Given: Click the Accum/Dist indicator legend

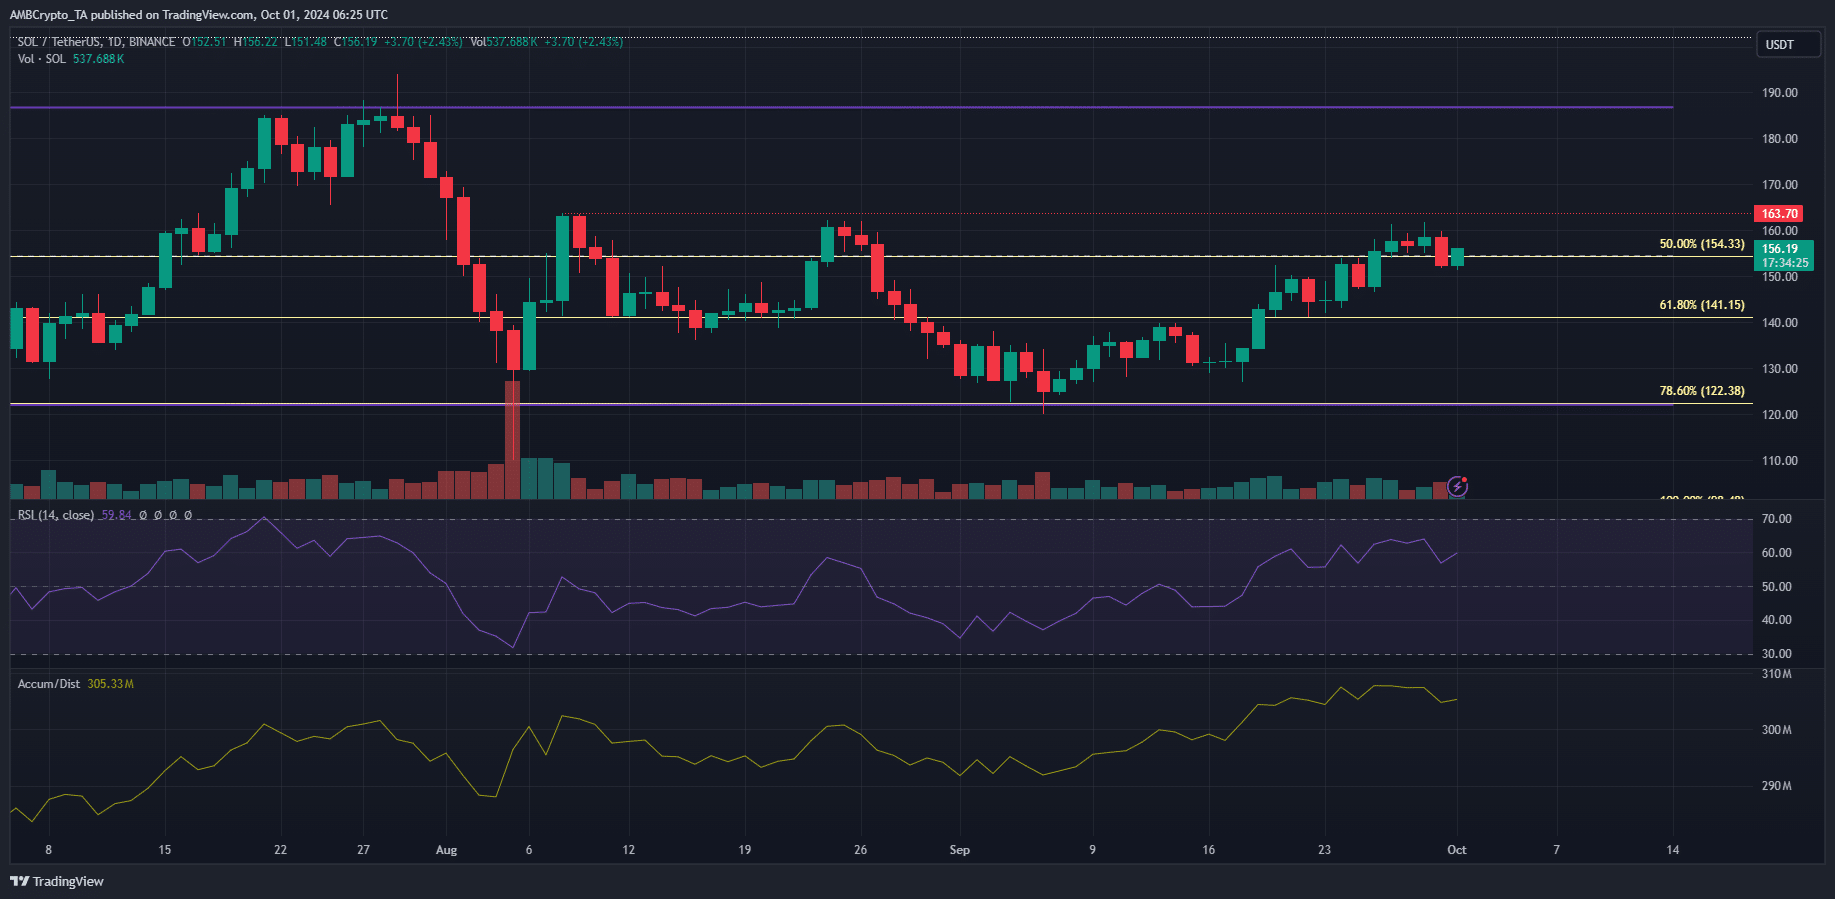Looking at the screenshot, I should click(x=49, y=684).
